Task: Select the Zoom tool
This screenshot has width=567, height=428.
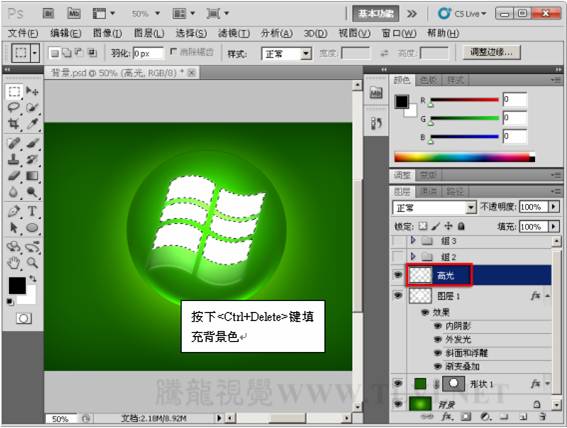Action: [x=32, y=263]
